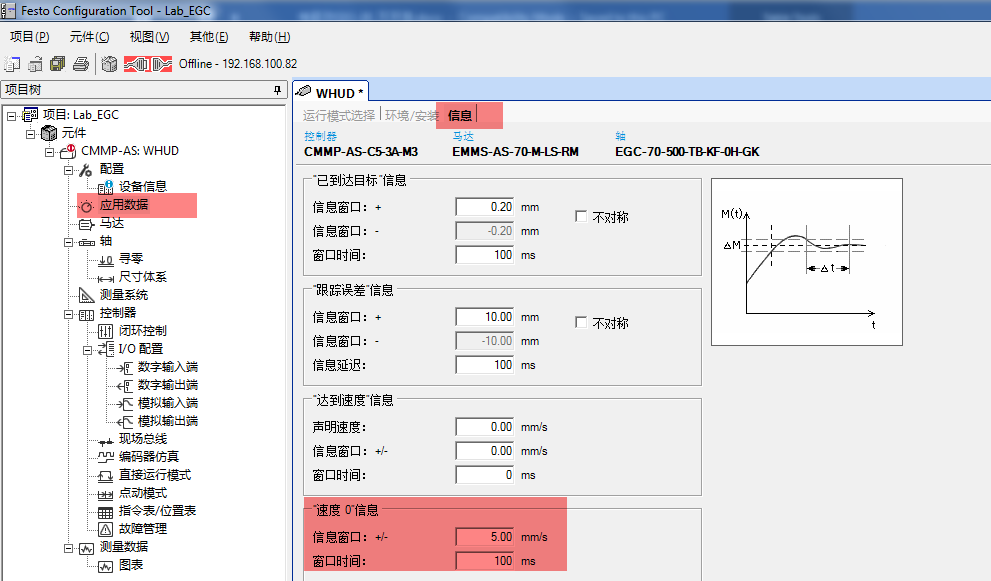Click the save all floppy disks icon
The image size is (991, 581).
point(58,64)
